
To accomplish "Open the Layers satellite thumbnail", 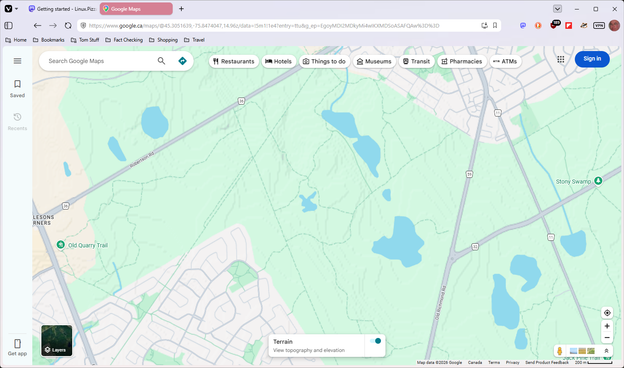I will click(x=57, y=341).
